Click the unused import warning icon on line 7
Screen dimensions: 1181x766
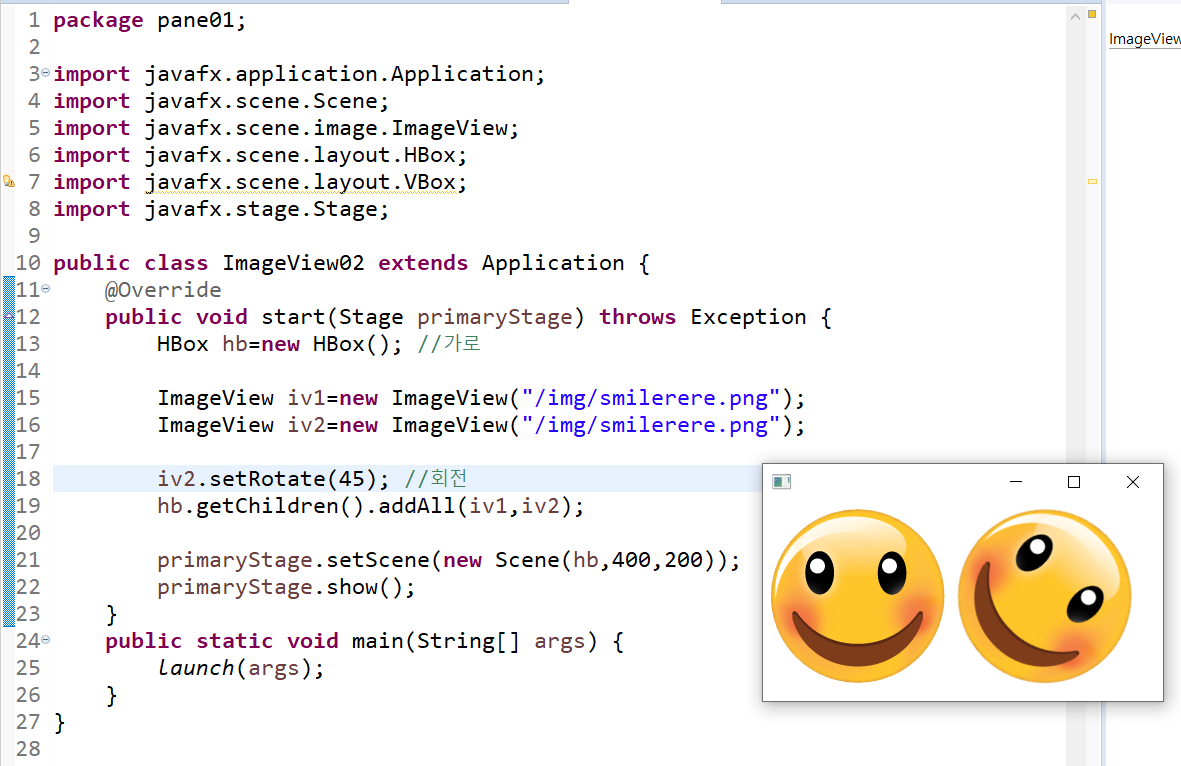(8, 182)
